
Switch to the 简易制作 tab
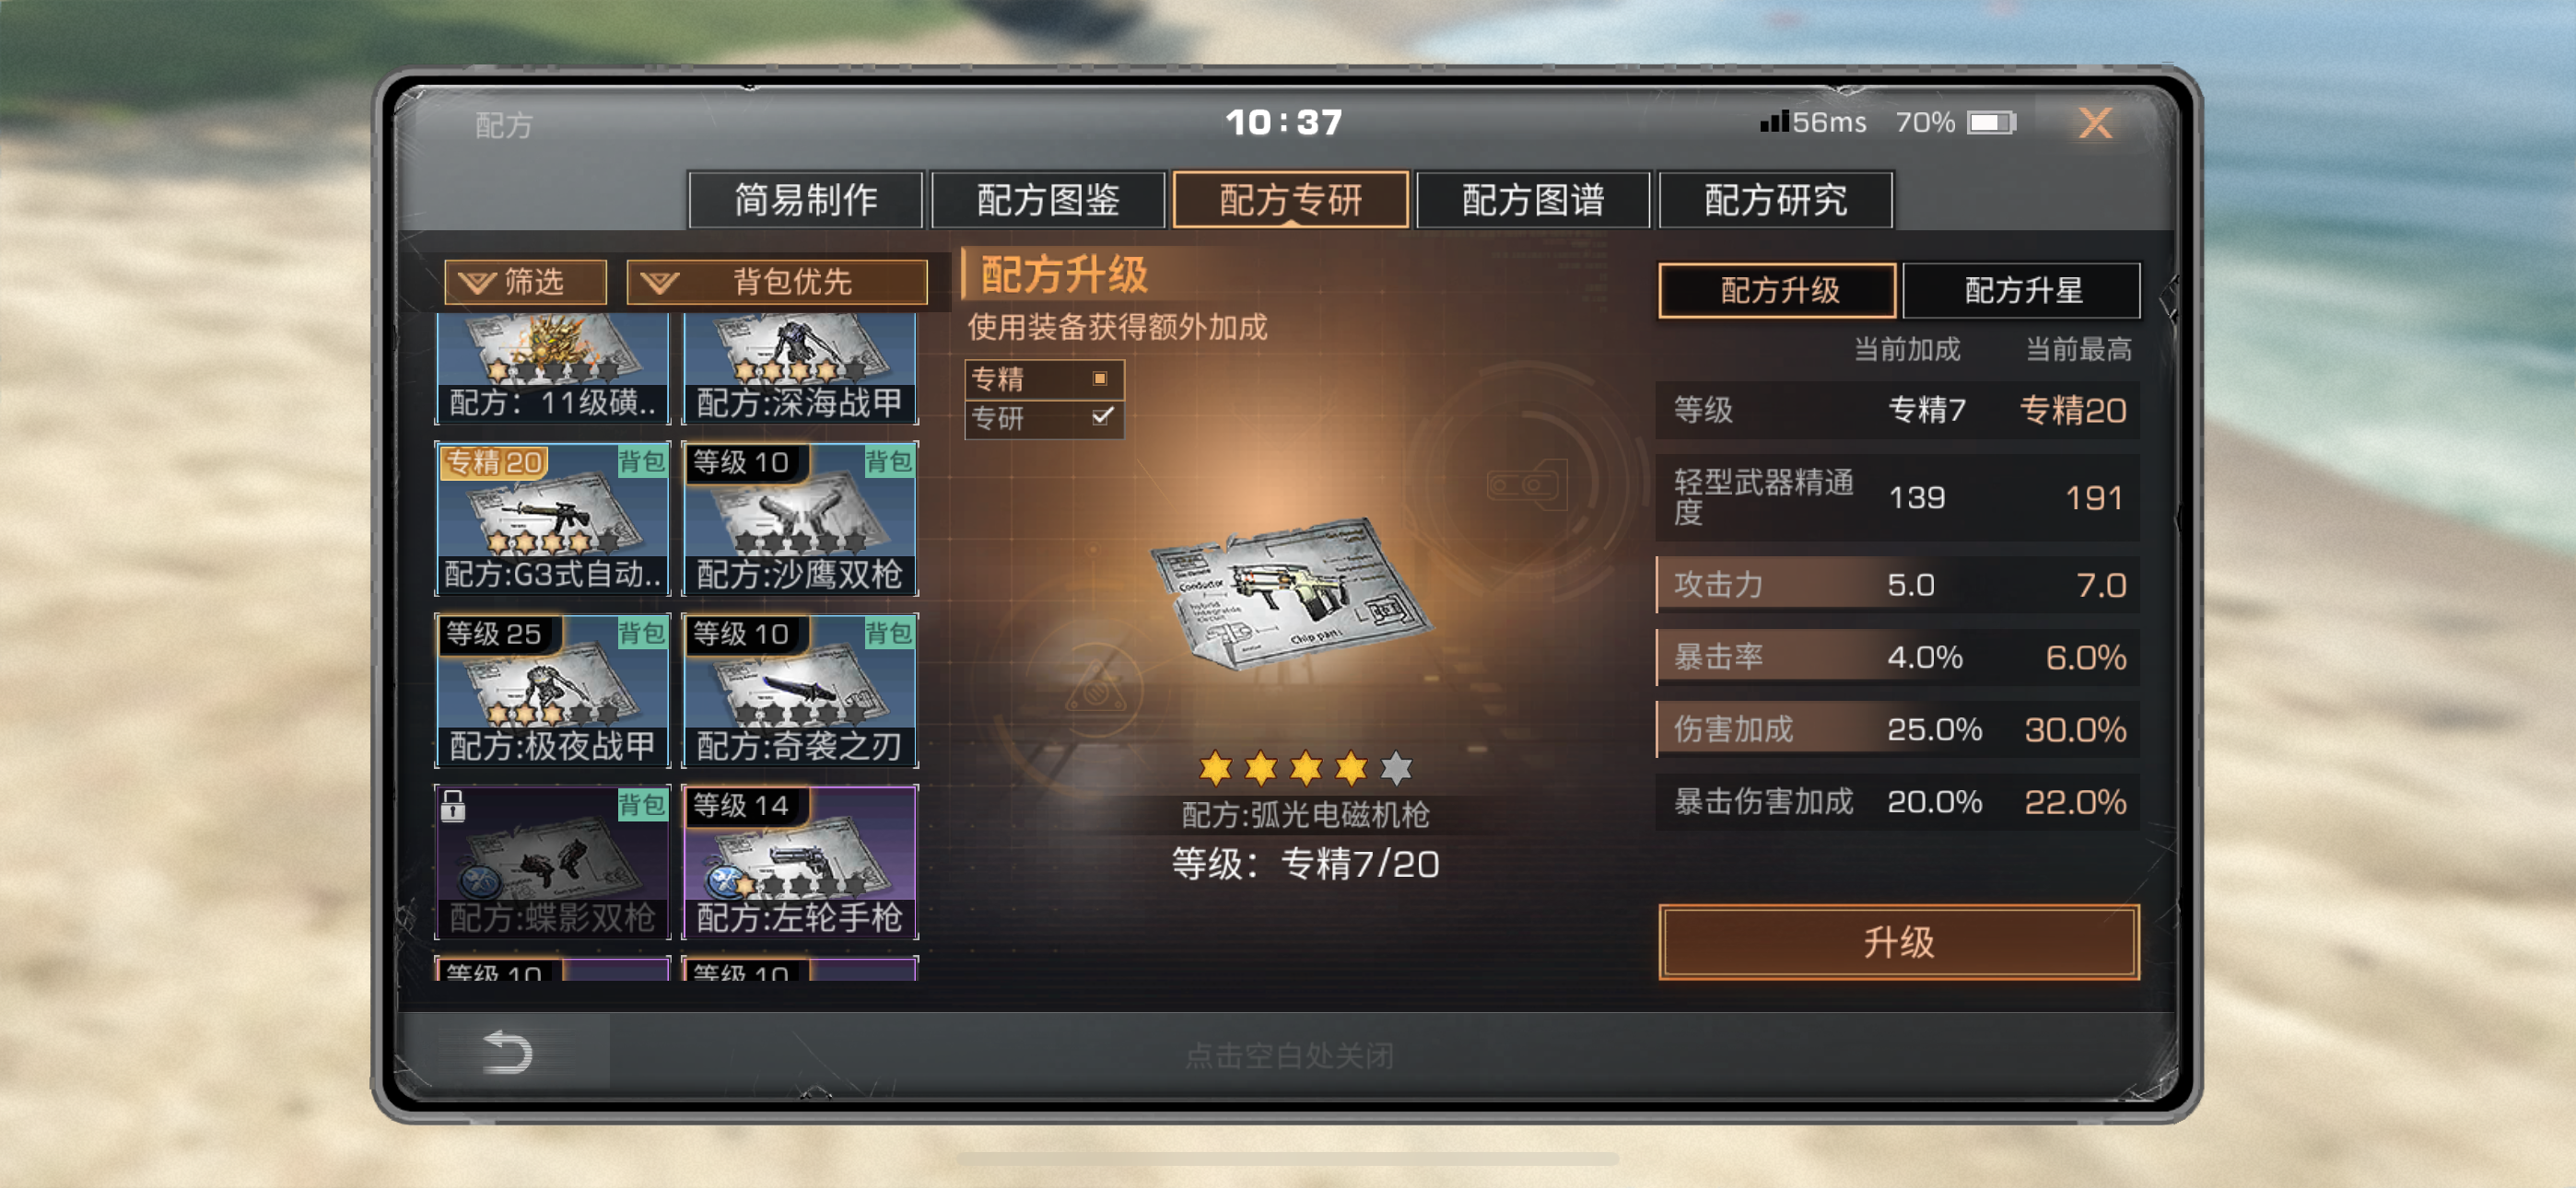click(805, 200)
